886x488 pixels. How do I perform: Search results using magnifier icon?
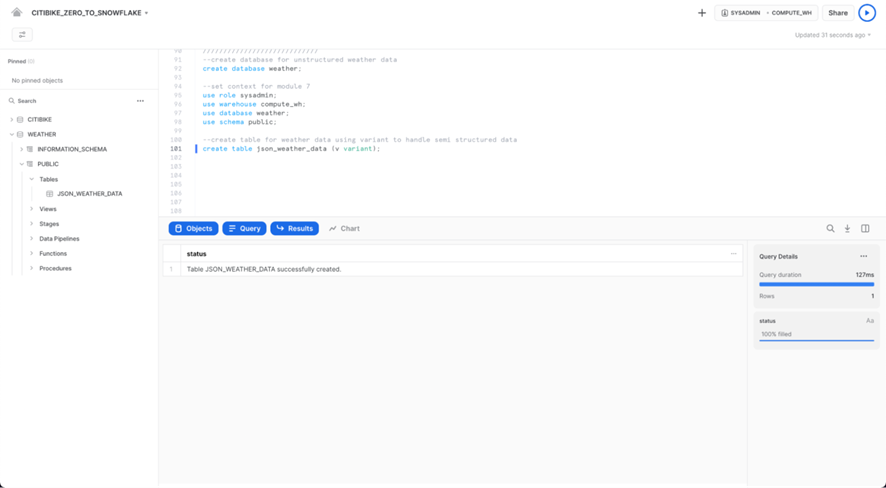830,229
